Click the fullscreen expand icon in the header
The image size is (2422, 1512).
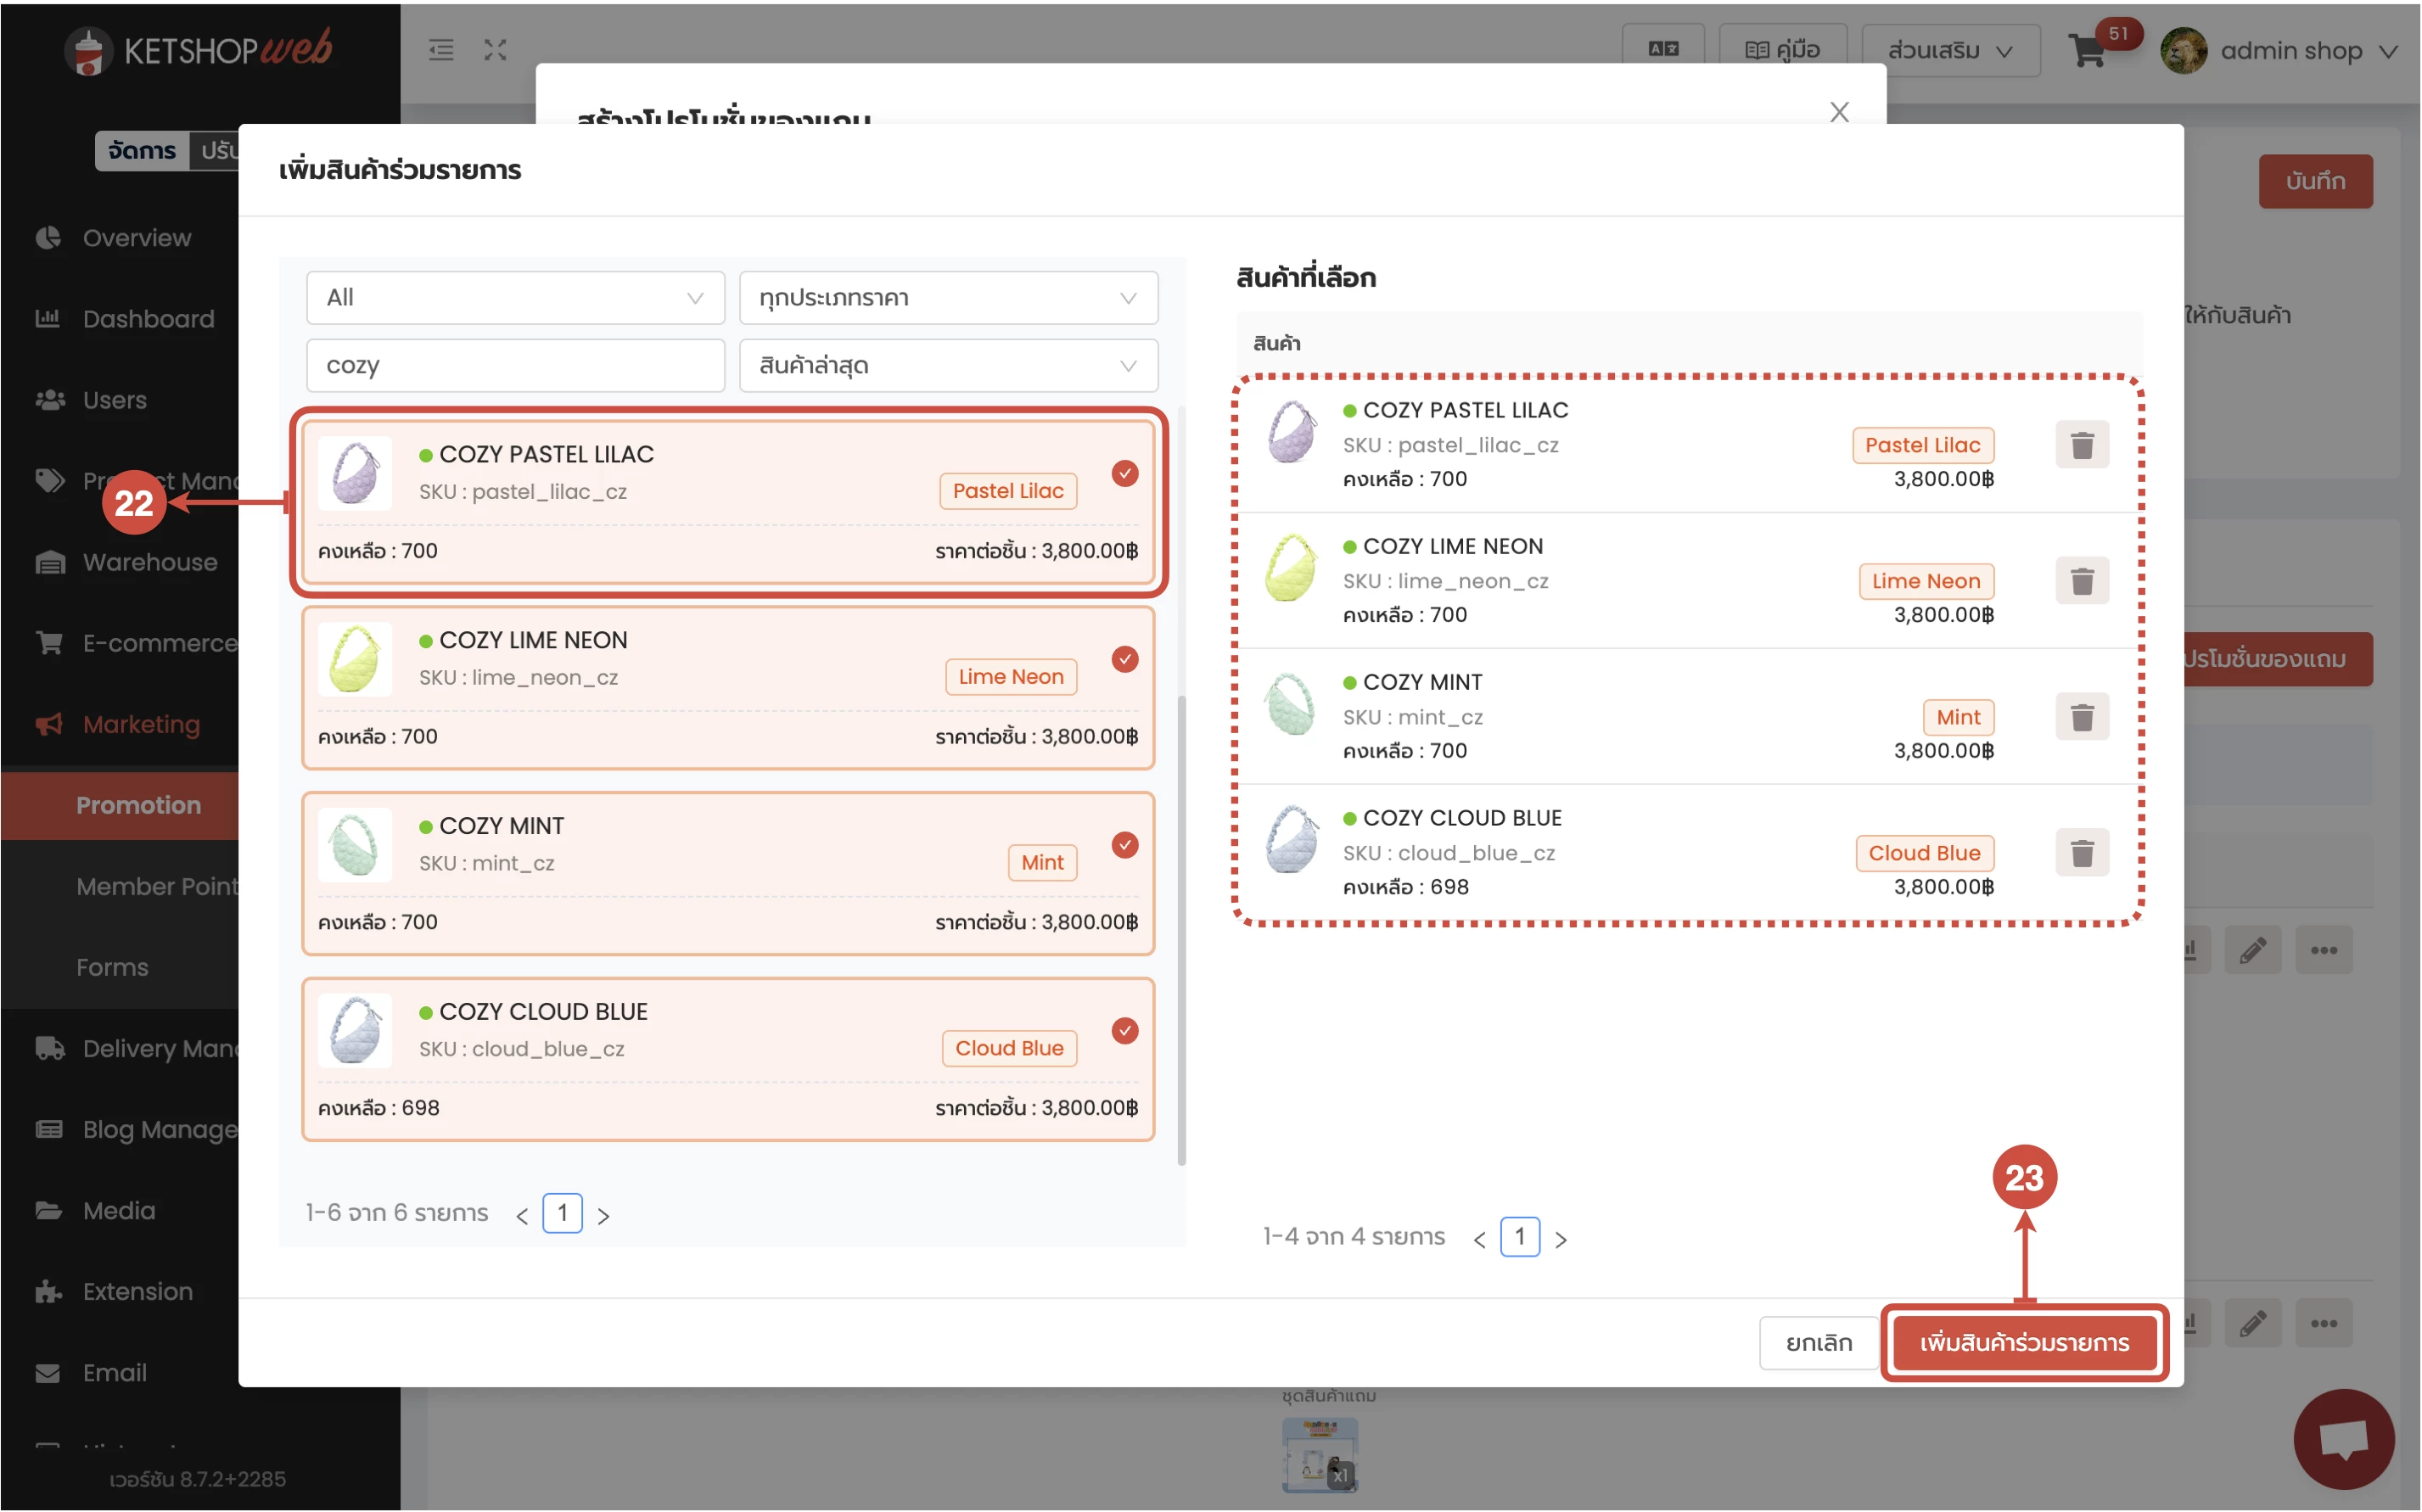pyautogui.click(x=495, y=50)
